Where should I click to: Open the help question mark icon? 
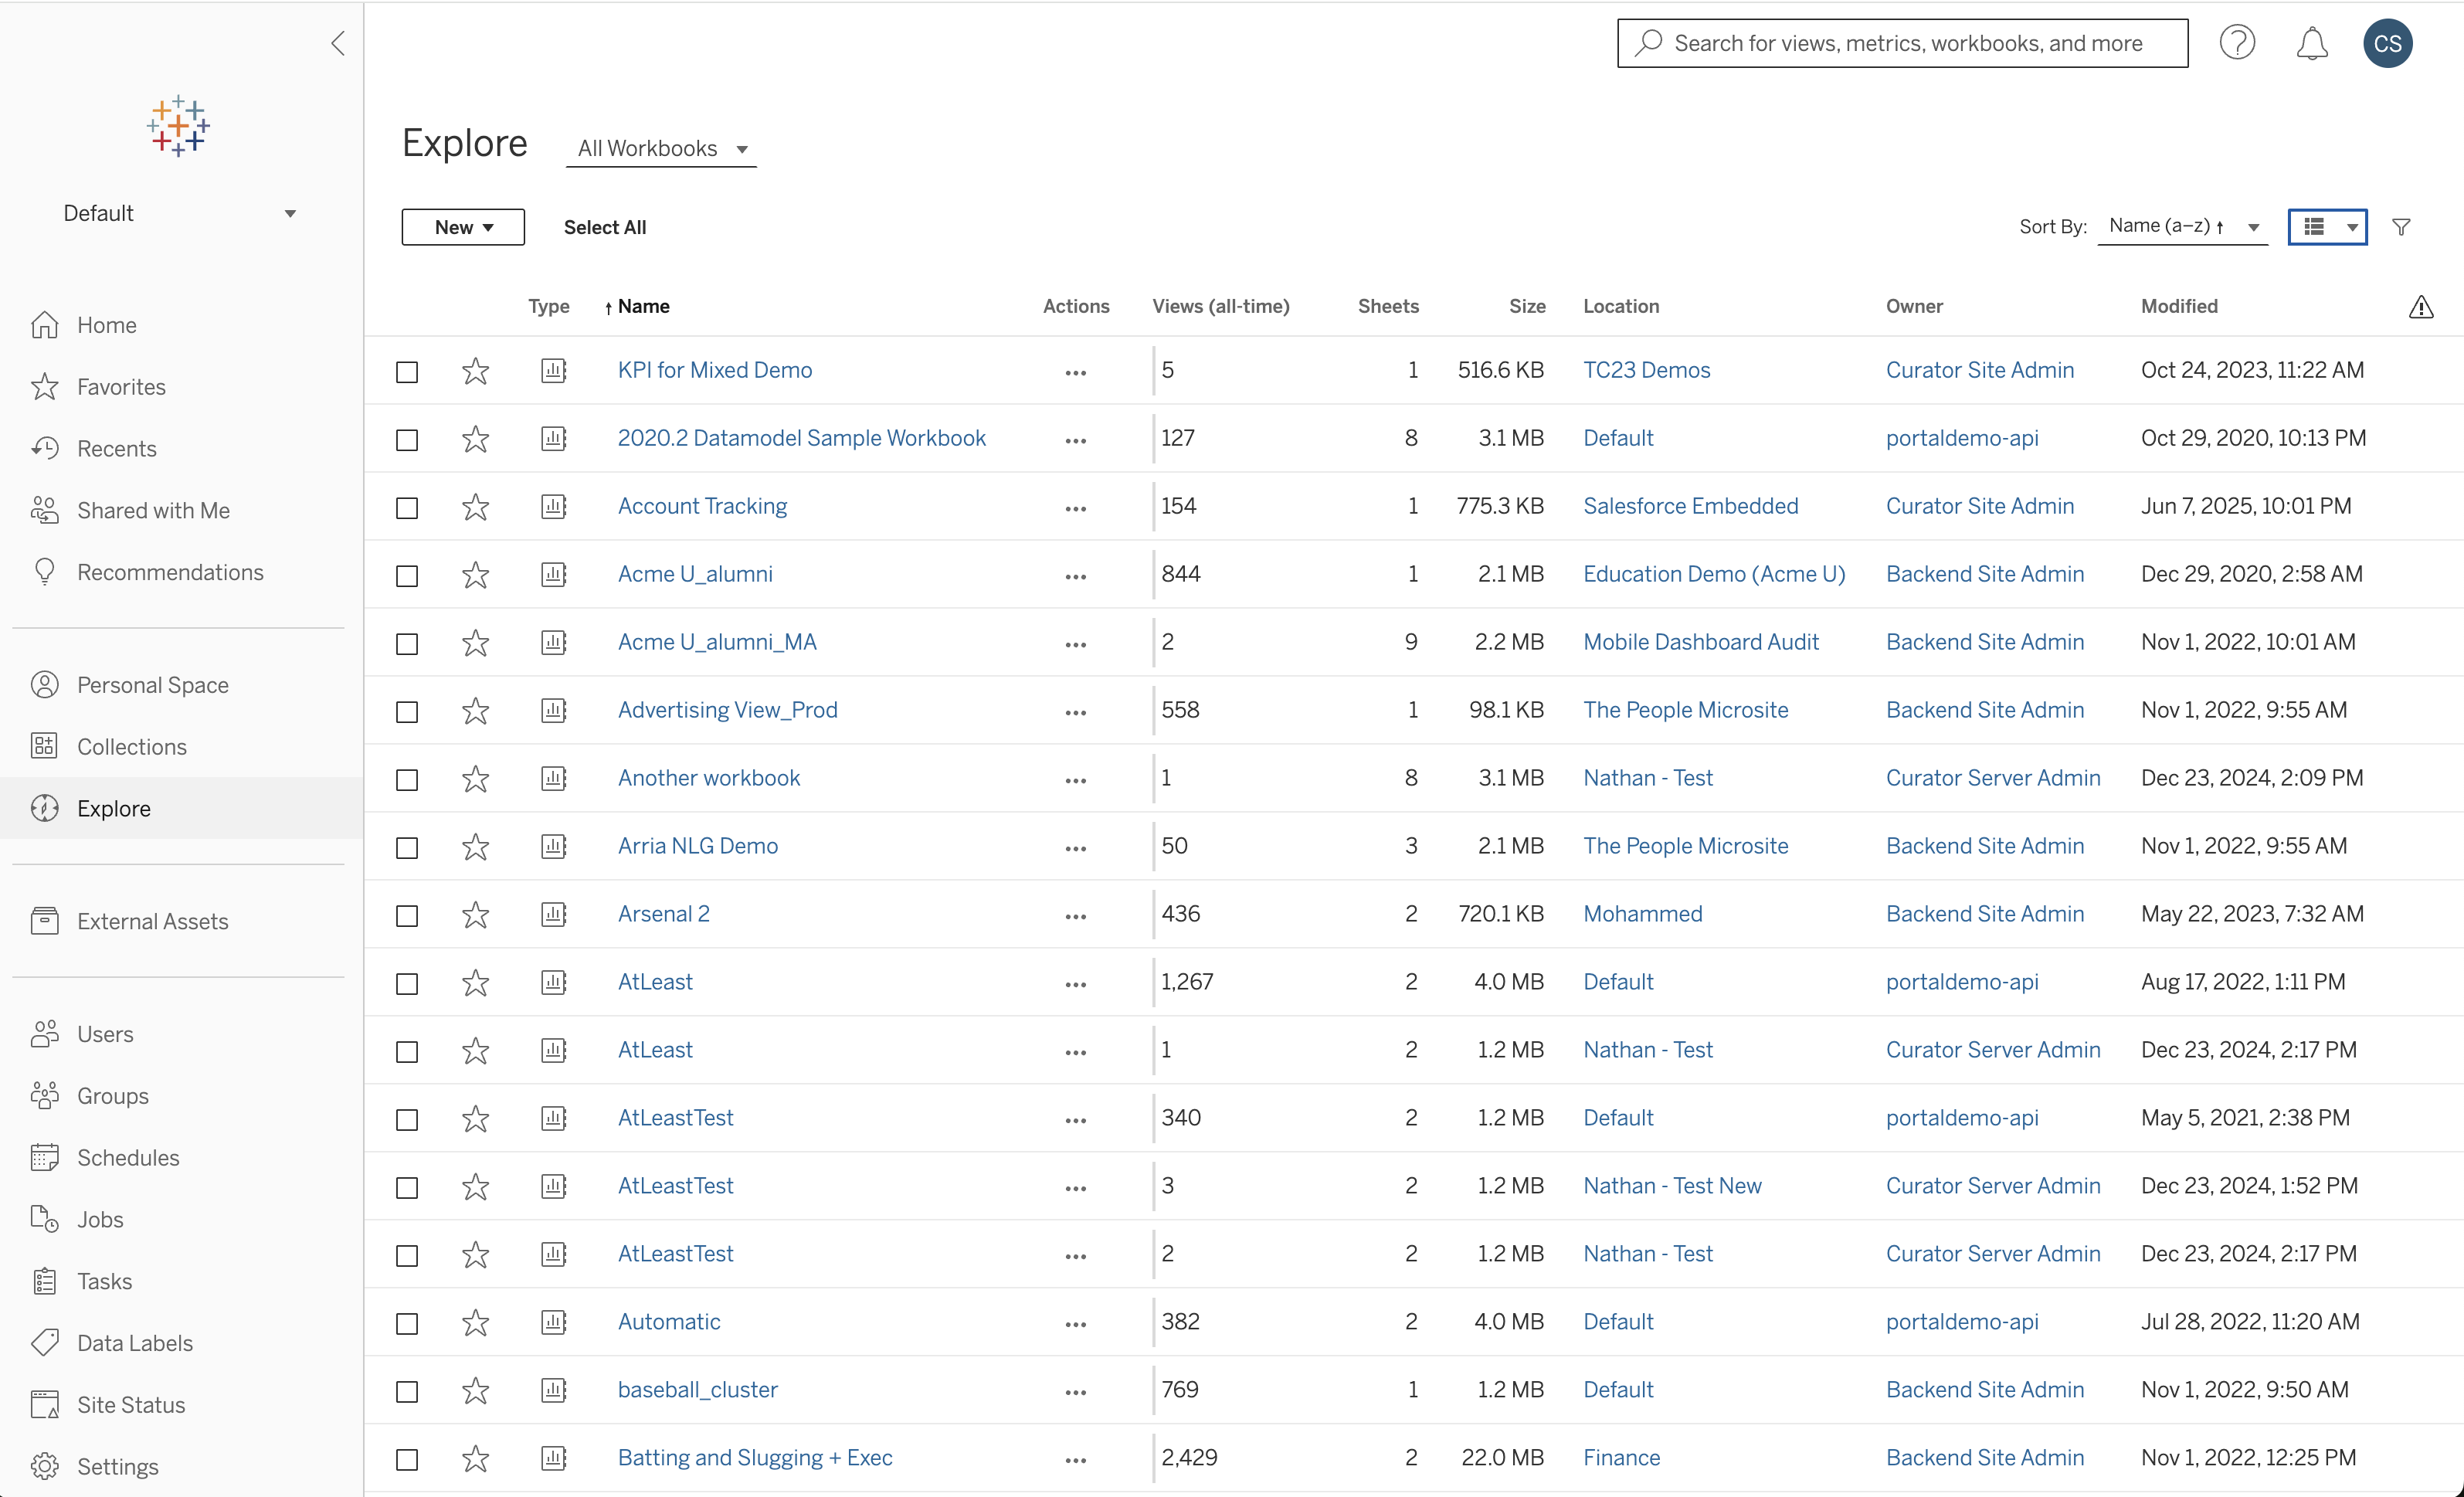pyautogui.click(x=2237, y=43)
